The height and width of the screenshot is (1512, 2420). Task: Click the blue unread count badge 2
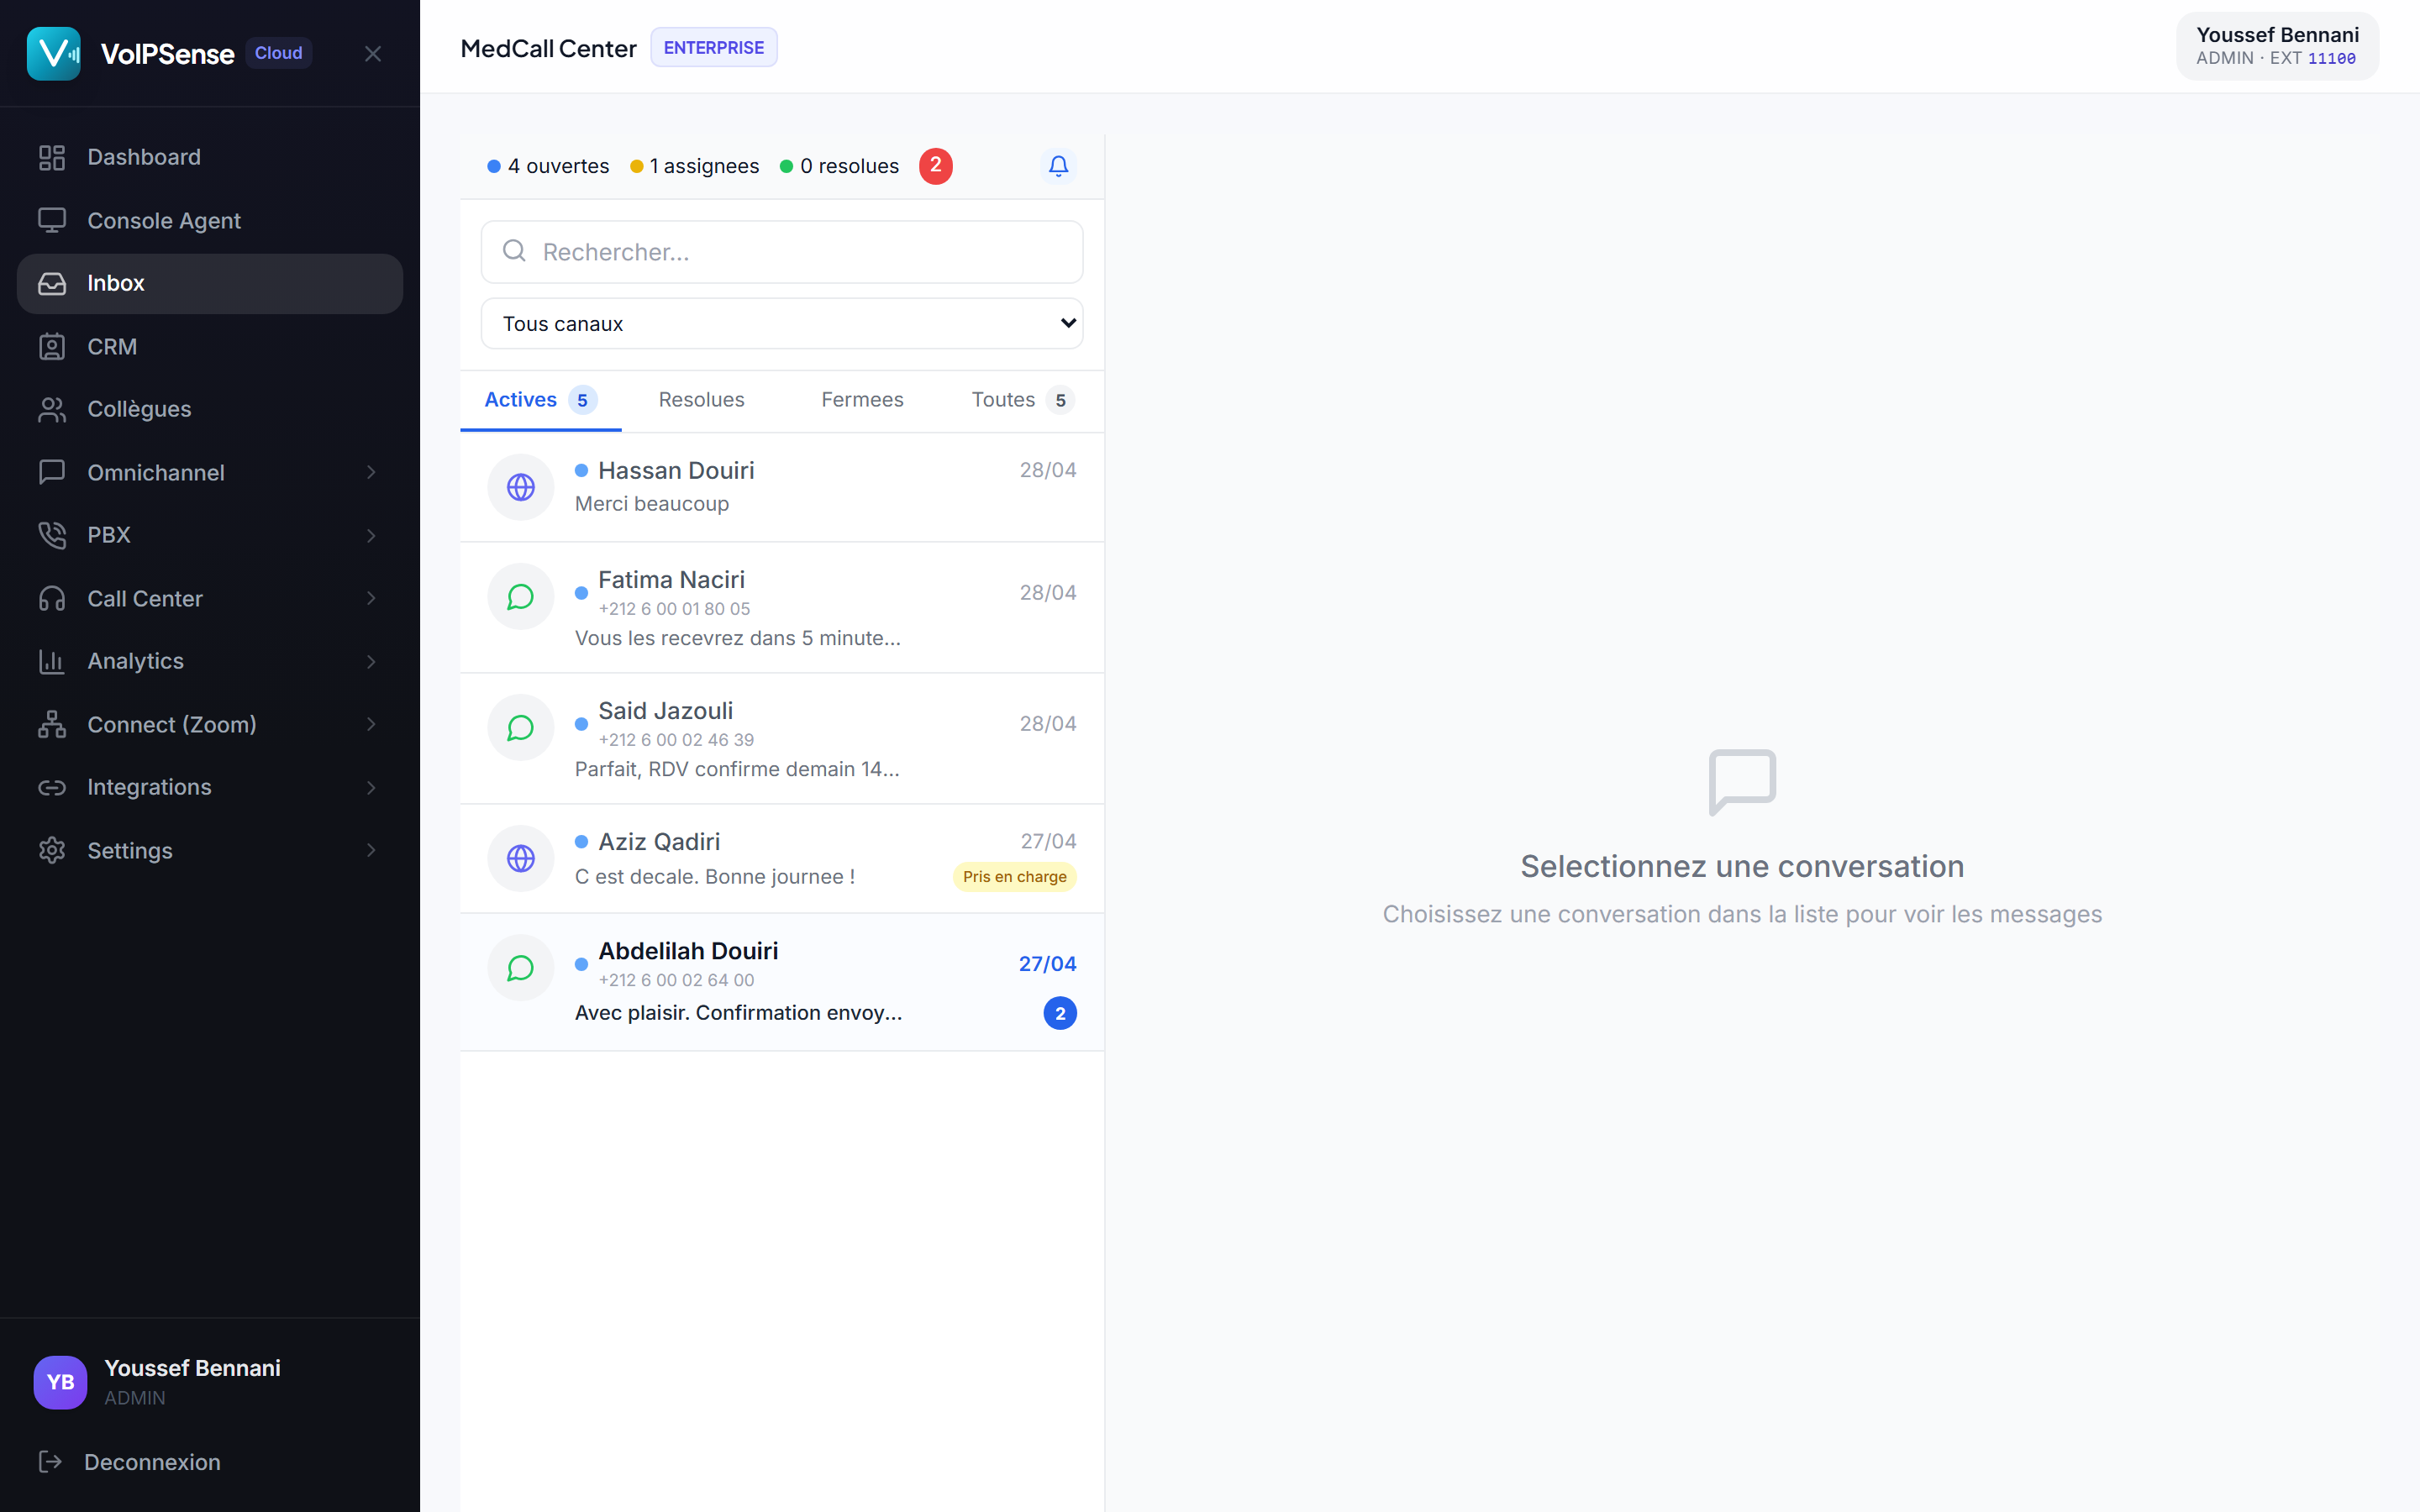1060,1013
